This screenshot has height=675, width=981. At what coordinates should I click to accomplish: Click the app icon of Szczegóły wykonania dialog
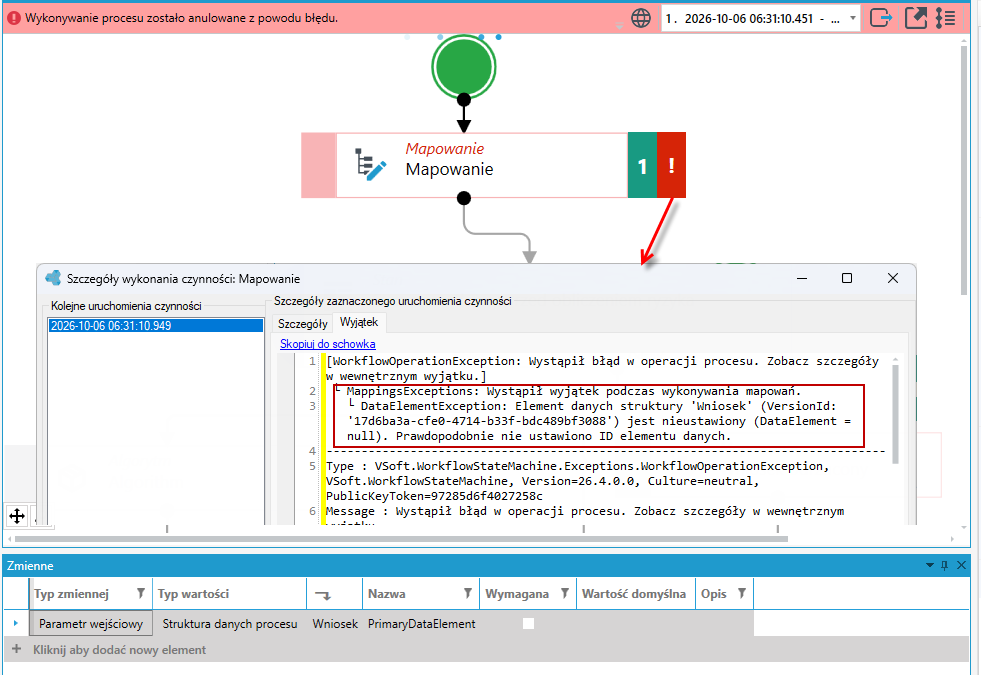(53, 278)
